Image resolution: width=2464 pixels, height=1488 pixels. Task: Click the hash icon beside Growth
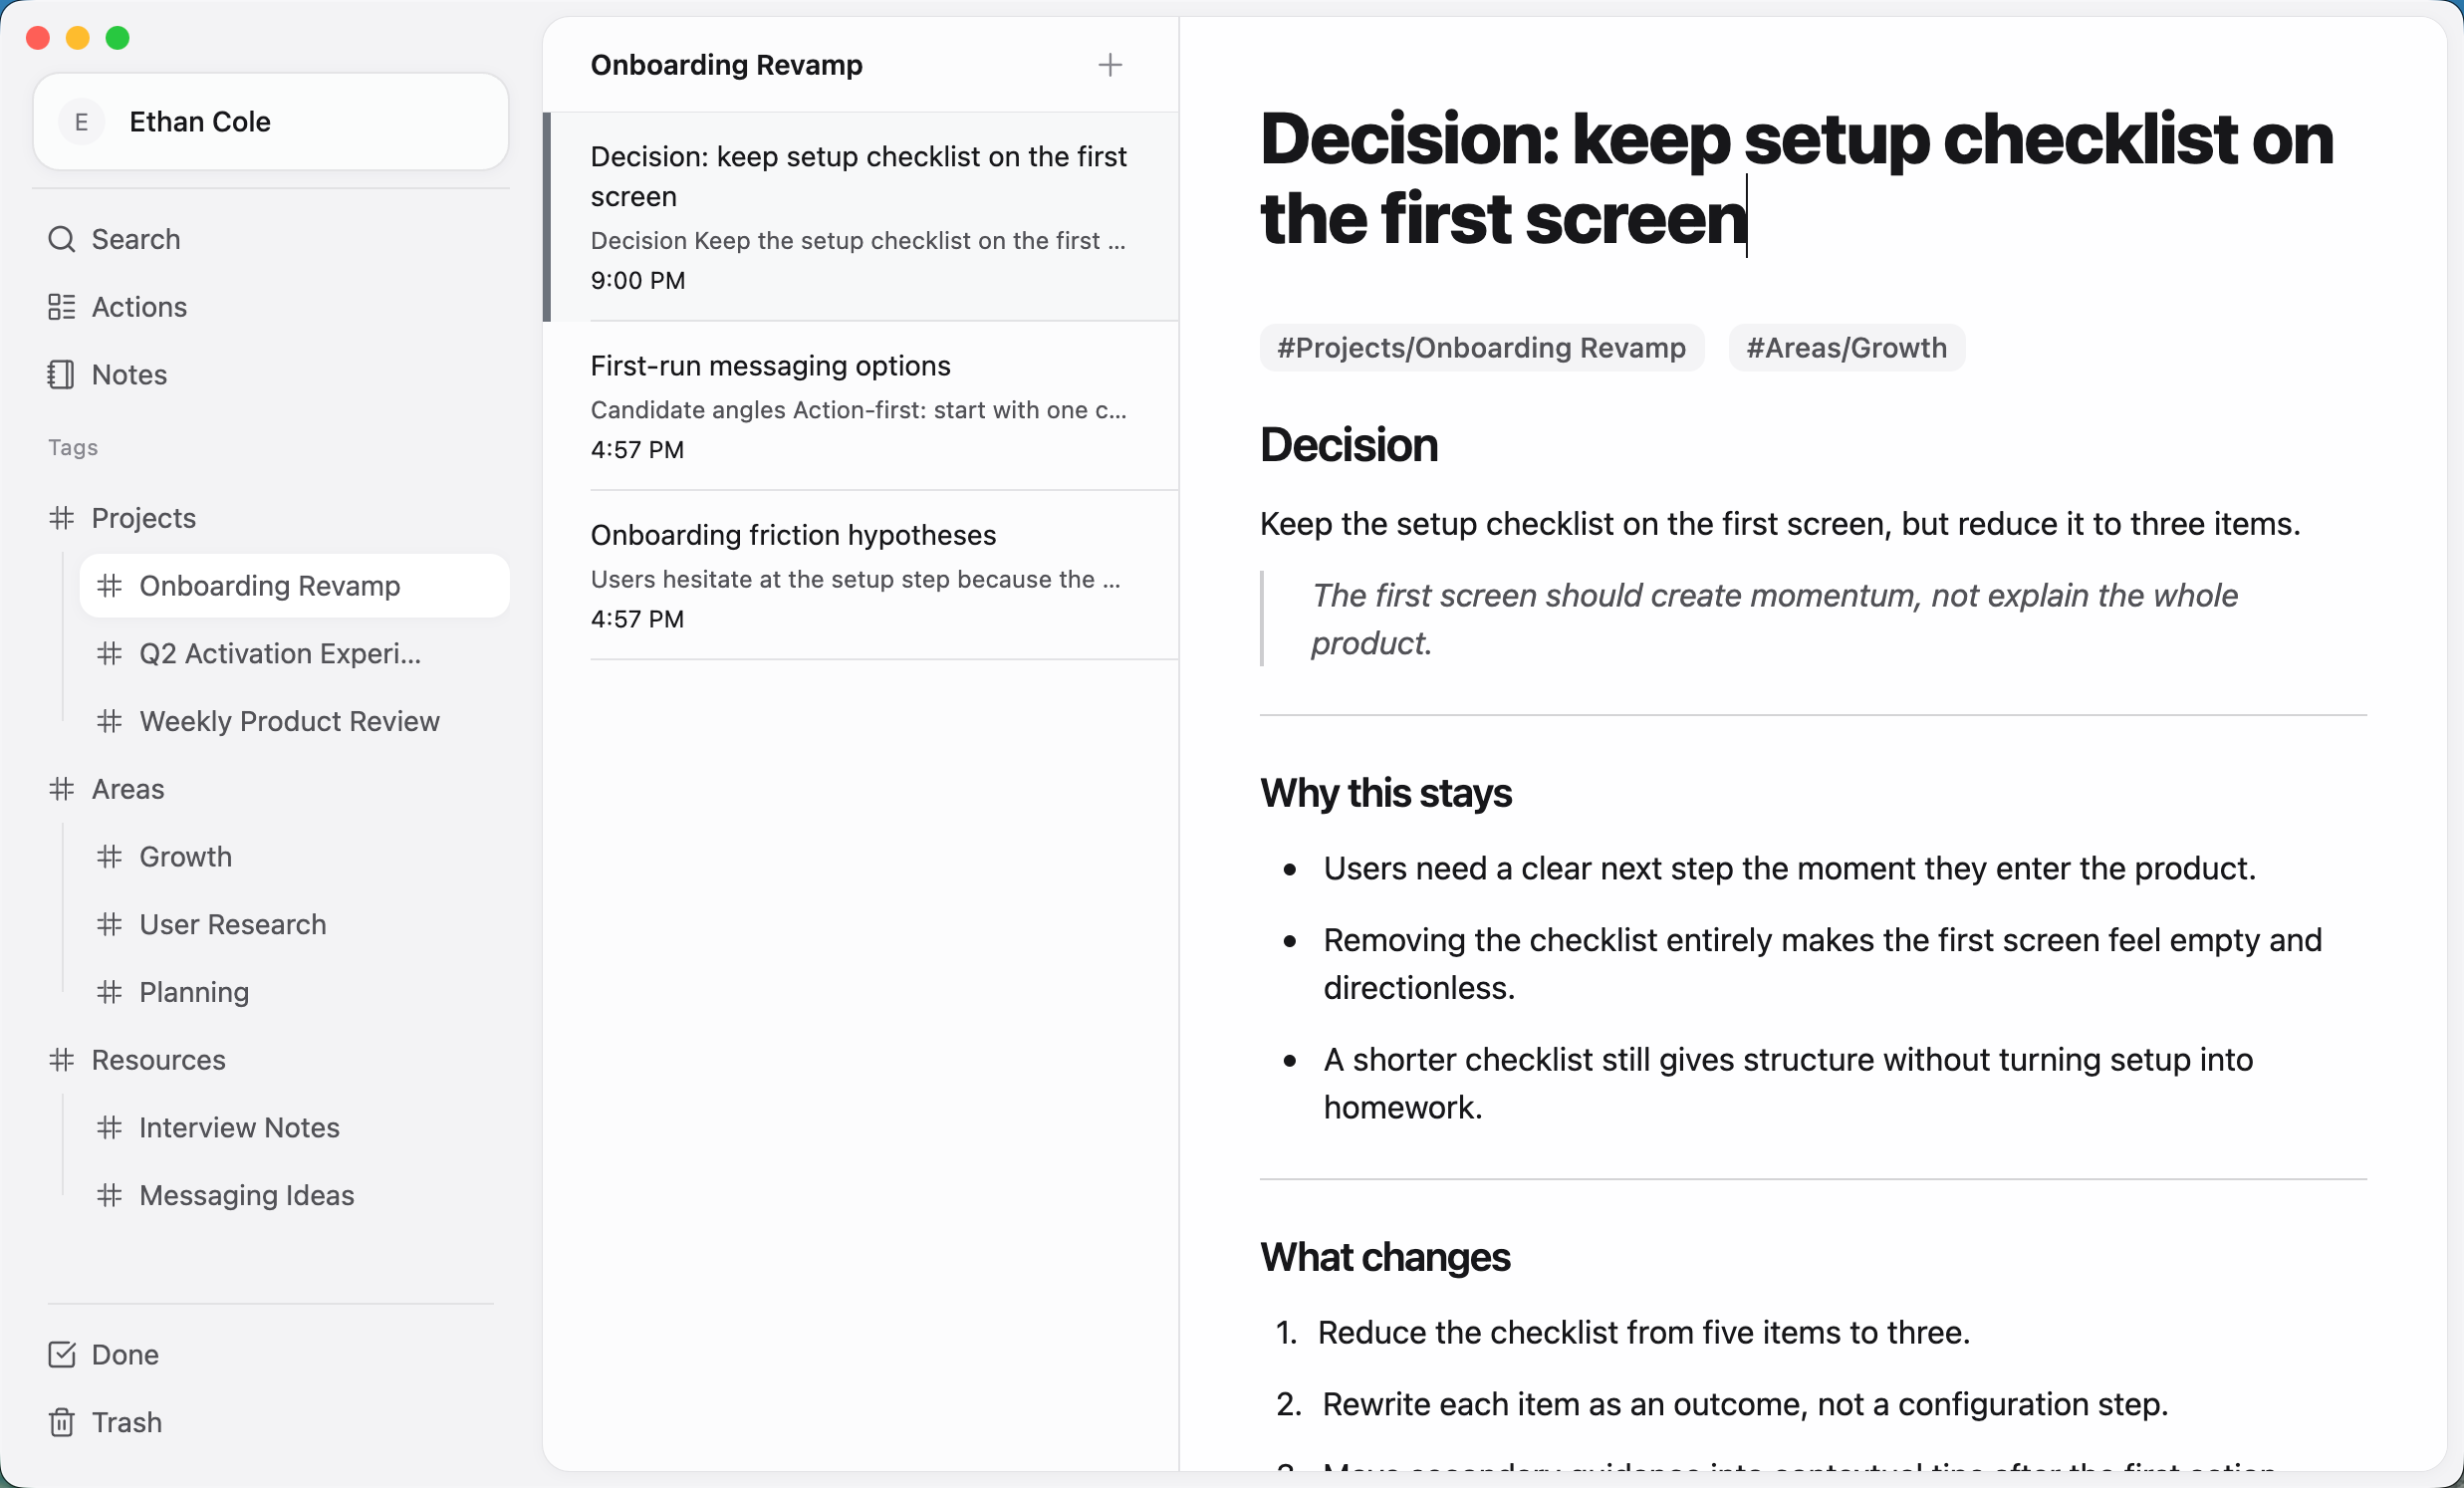click(x=110, y=856)
